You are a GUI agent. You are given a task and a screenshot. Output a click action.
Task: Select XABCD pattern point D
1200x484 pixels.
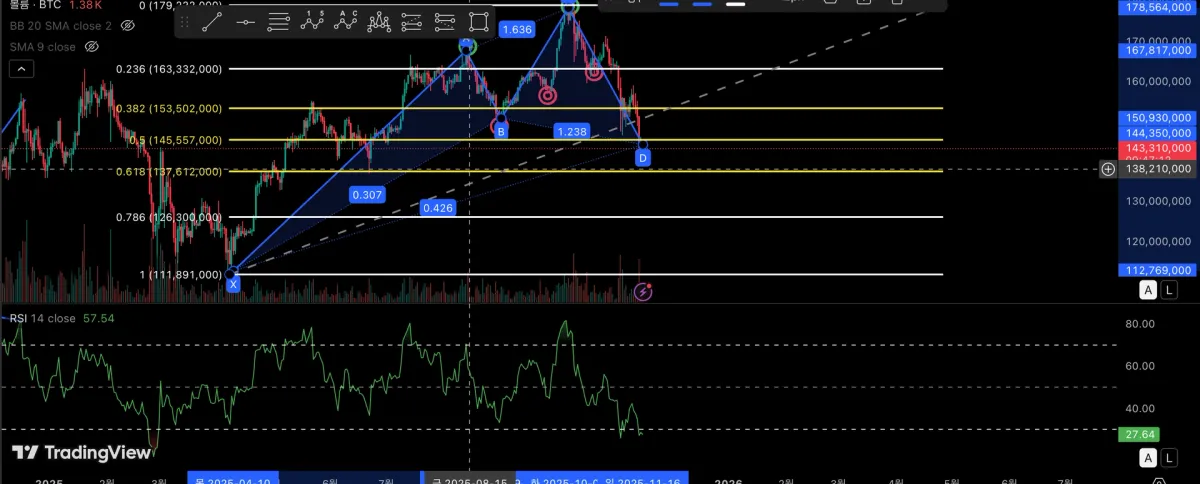point(643,157)
